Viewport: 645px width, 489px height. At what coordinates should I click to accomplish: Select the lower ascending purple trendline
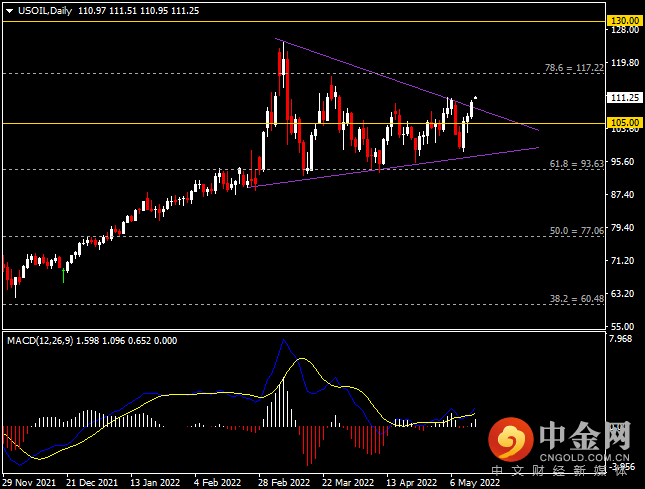pos(400,166)
